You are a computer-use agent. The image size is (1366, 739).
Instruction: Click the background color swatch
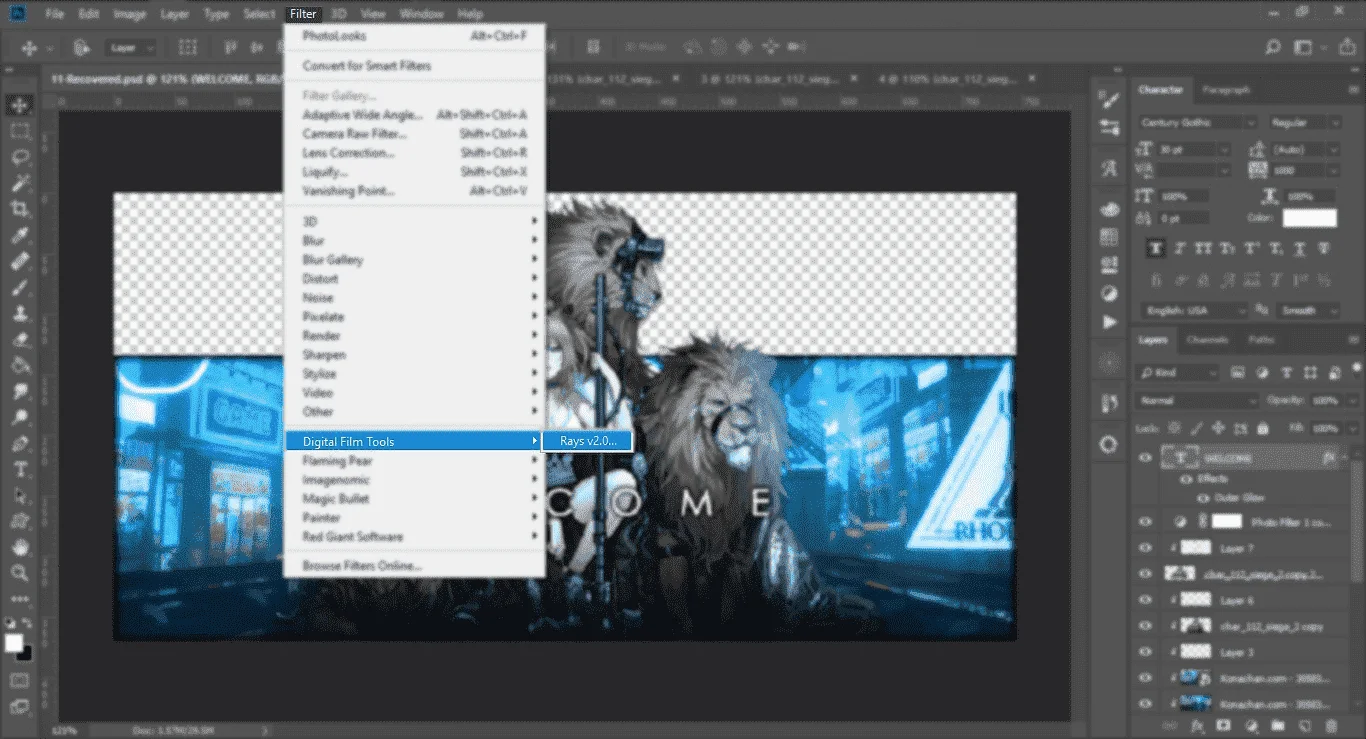click(x=24, y=652)
